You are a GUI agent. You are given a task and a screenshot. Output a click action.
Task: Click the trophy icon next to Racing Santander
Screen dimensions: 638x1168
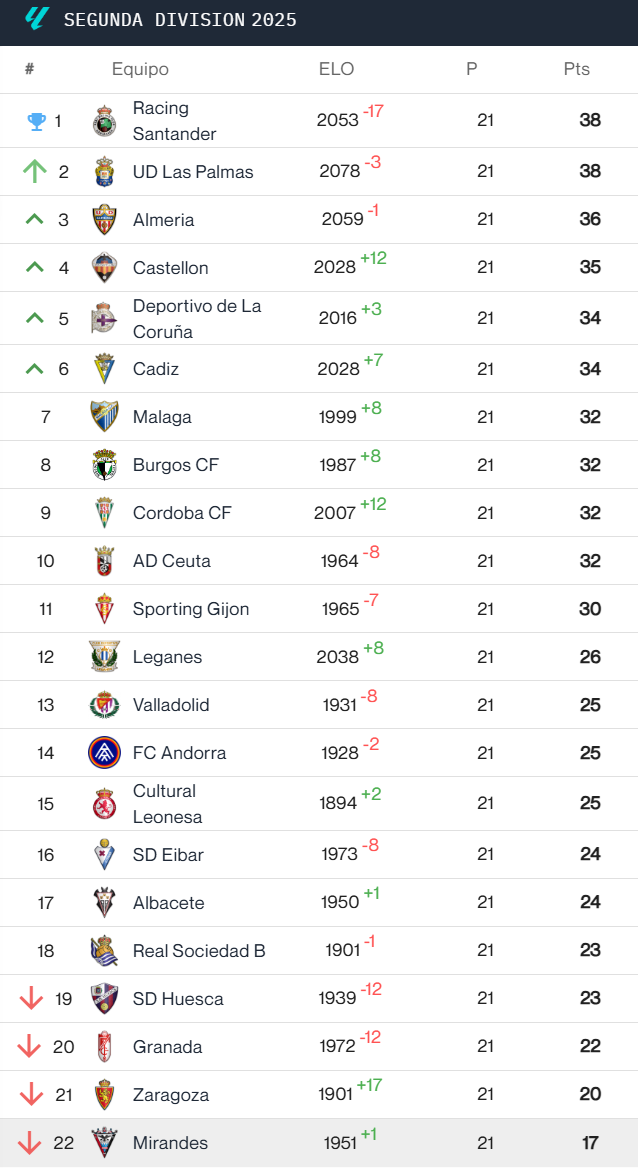(x=36, y=117)
